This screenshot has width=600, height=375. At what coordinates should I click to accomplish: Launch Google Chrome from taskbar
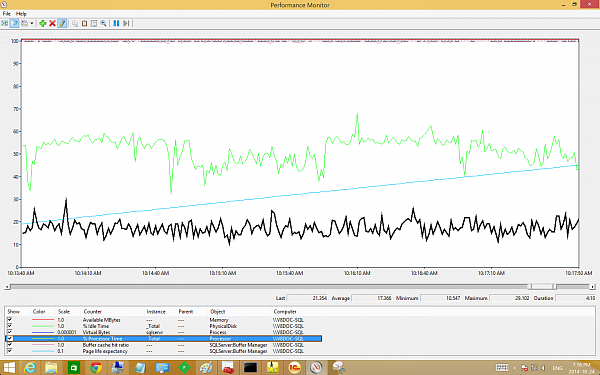coord(96,368)
